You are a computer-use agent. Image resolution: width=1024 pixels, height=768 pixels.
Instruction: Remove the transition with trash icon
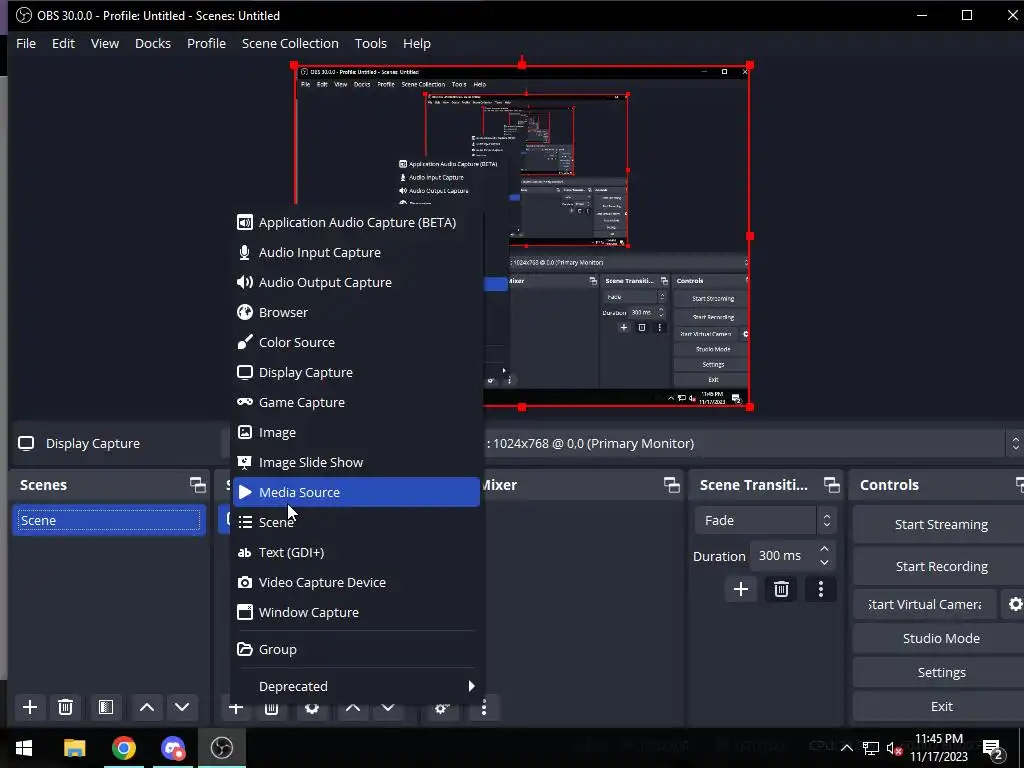click(x=781, y=589)
